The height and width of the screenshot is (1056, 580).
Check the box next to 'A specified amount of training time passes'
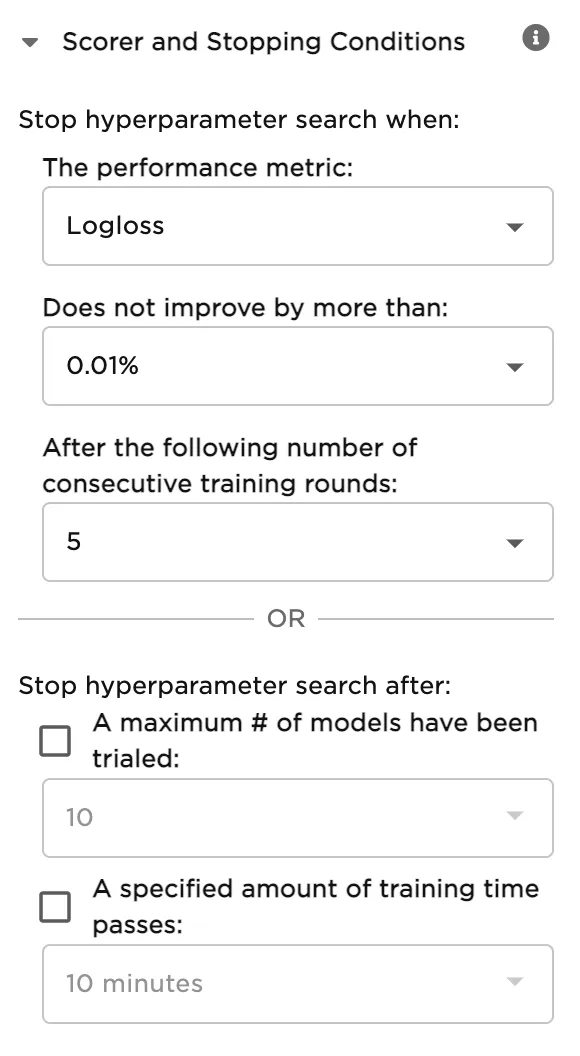point(55,906)
